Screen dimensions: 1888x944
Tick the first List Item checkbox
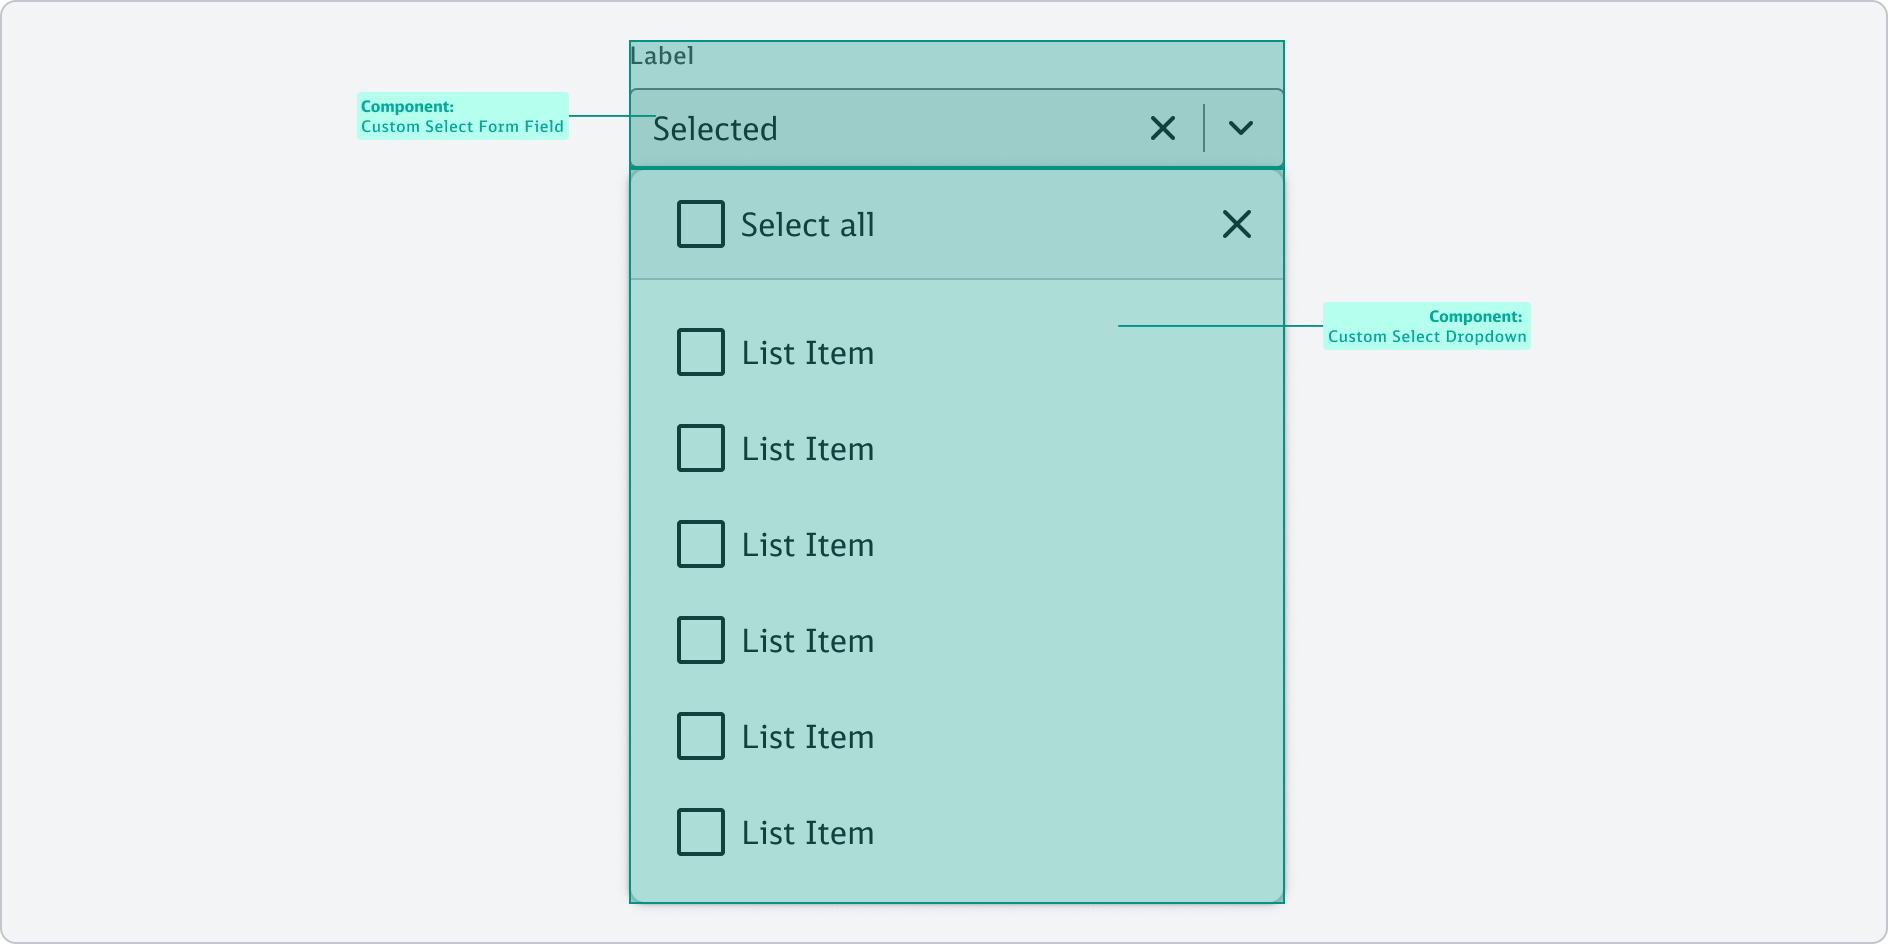tap(701, 352)
